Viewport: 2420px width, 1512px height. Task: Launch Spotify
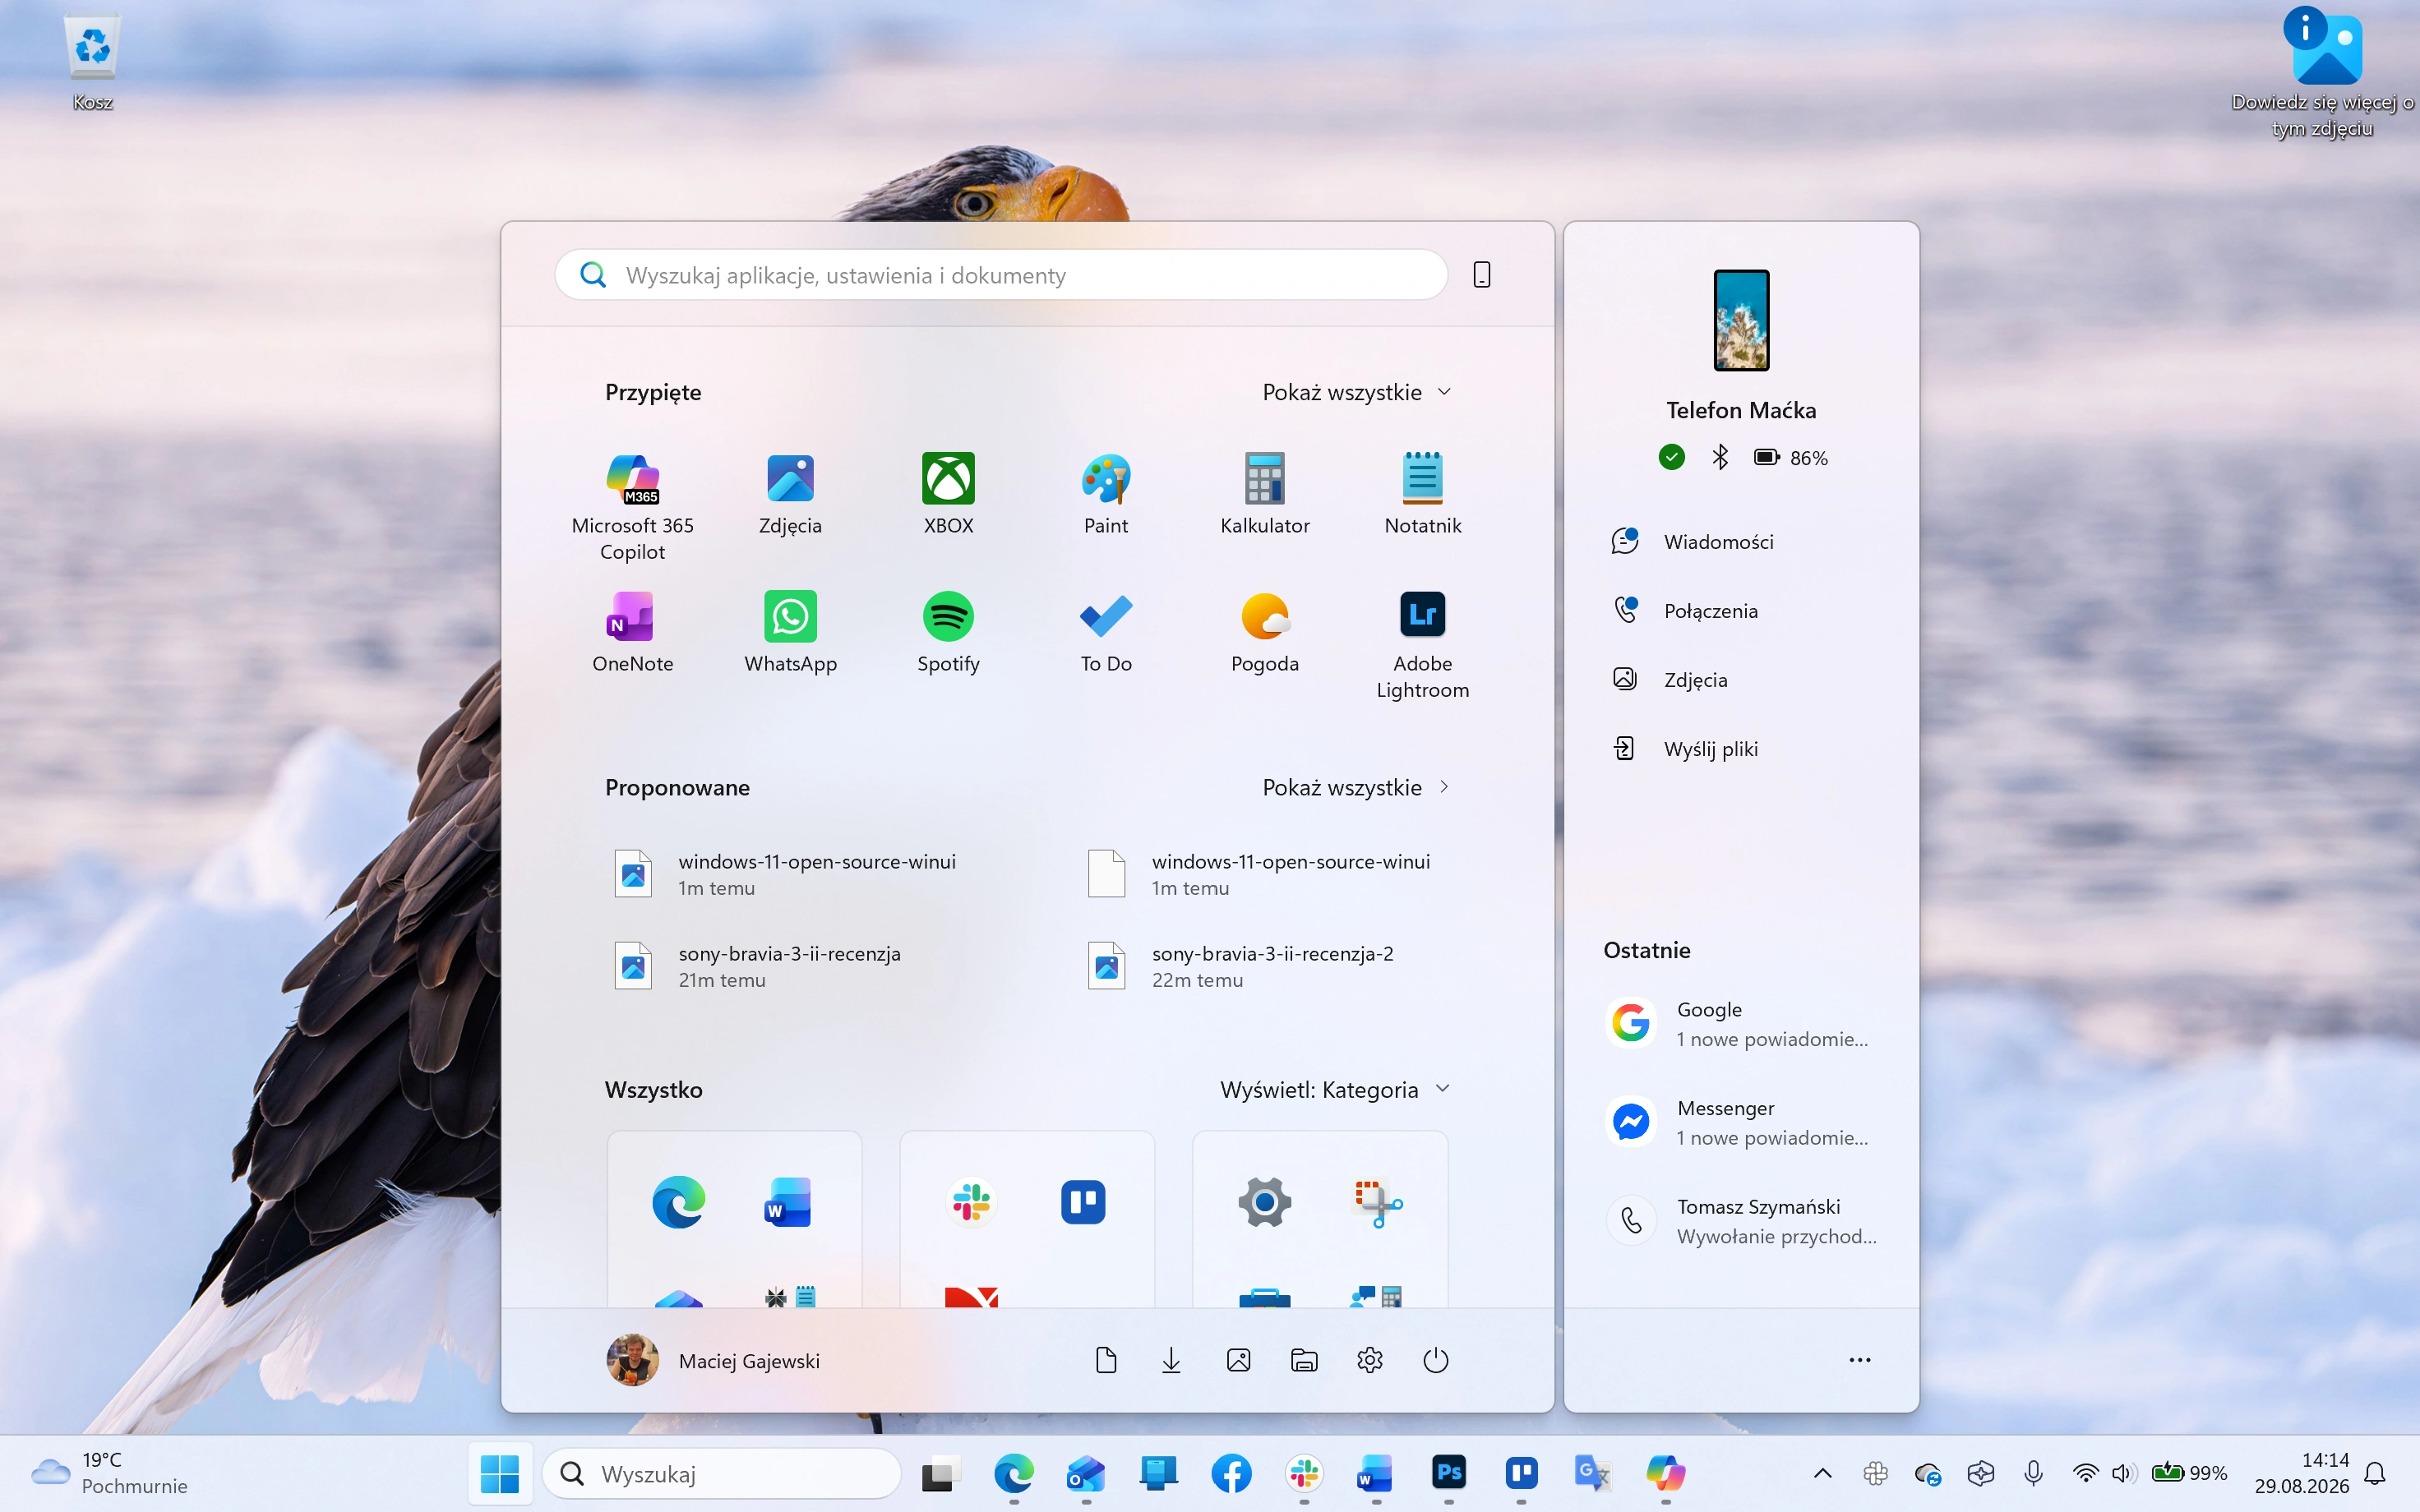948,632
